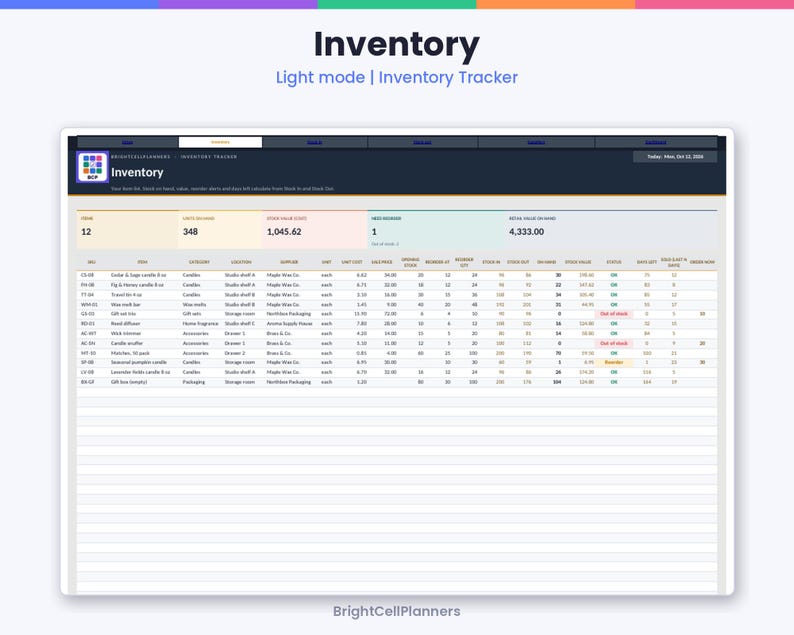Open the Dashboard tab
794x635 pixels.
[656, 142]
